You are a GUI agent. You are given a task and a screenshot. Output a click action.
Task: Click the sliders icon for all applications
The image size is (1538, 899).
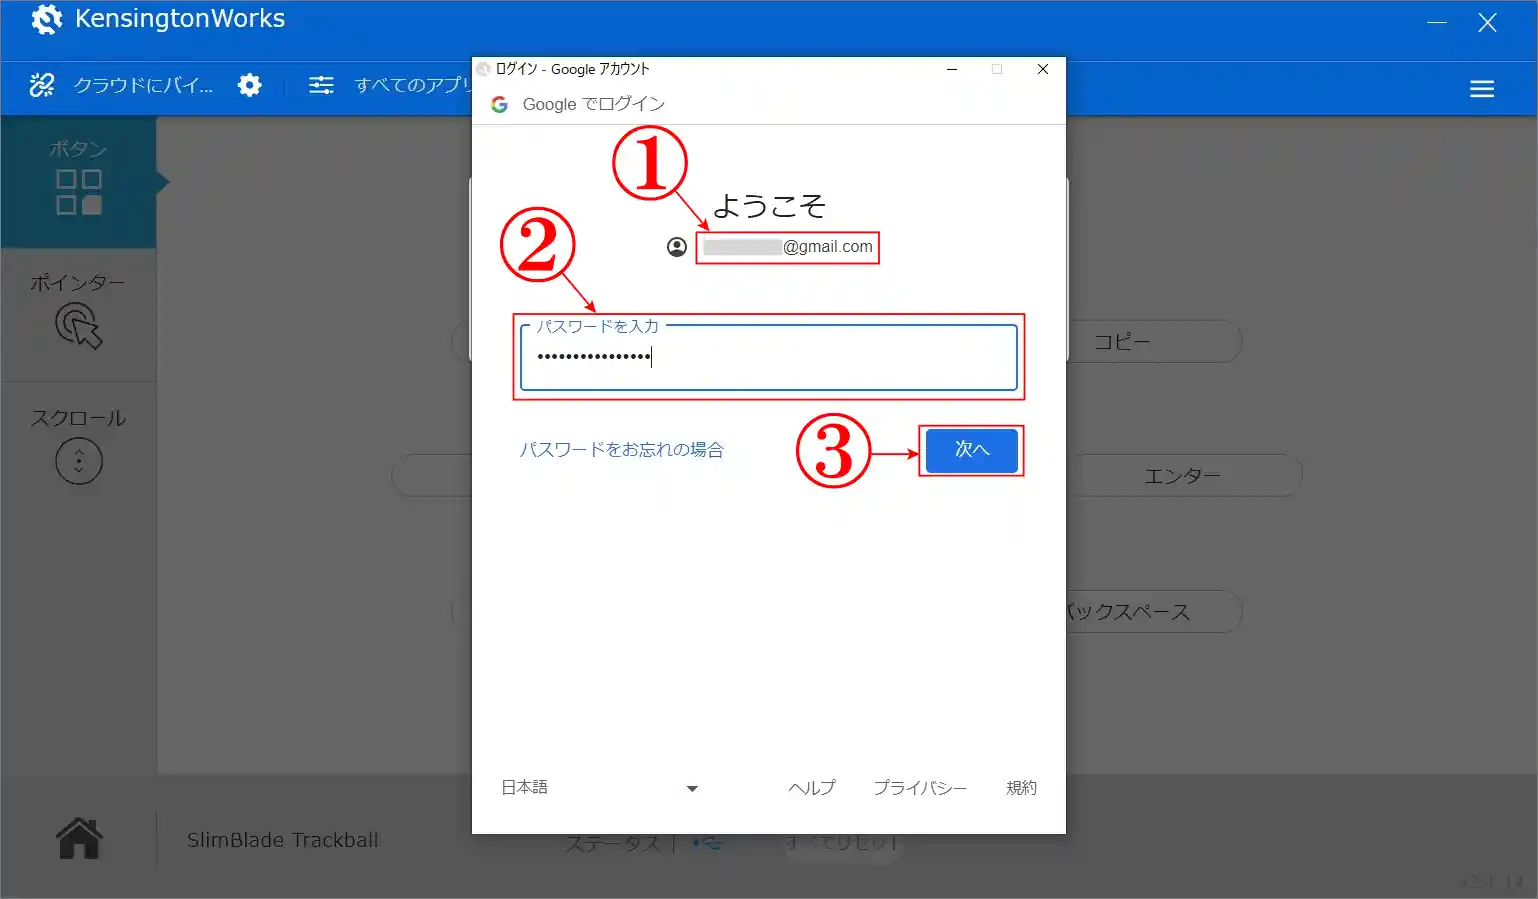coord(321,86)
